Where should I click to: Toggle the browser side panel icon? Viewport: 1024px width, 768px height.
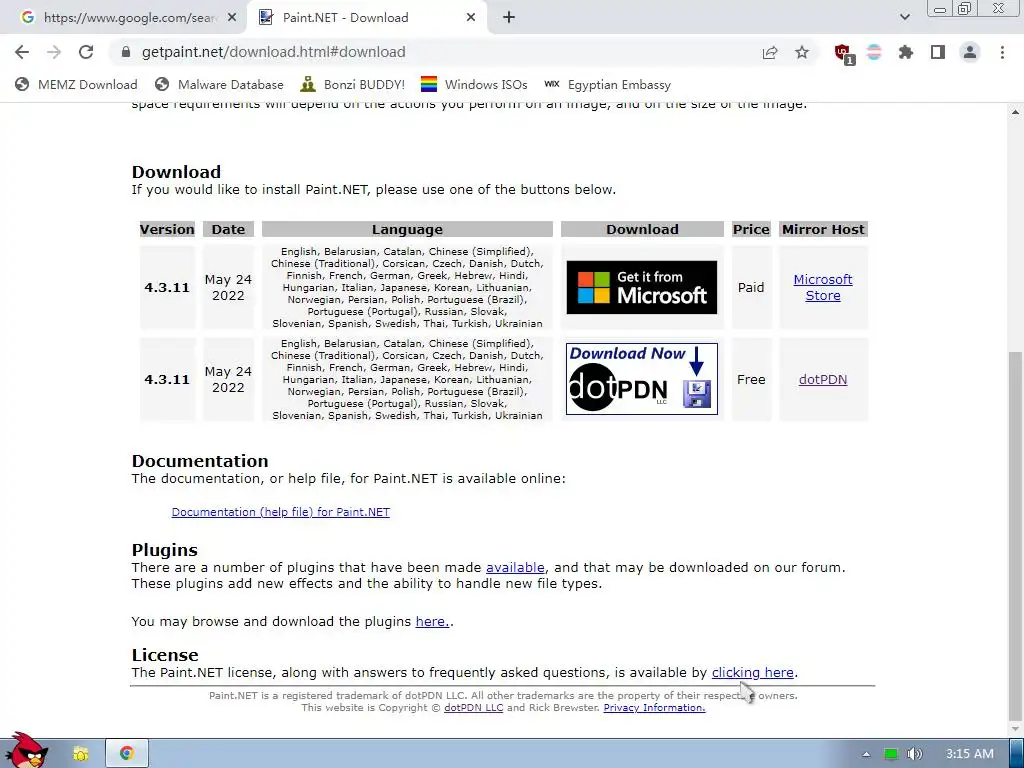pyautogui.click(x=938, y=52)
